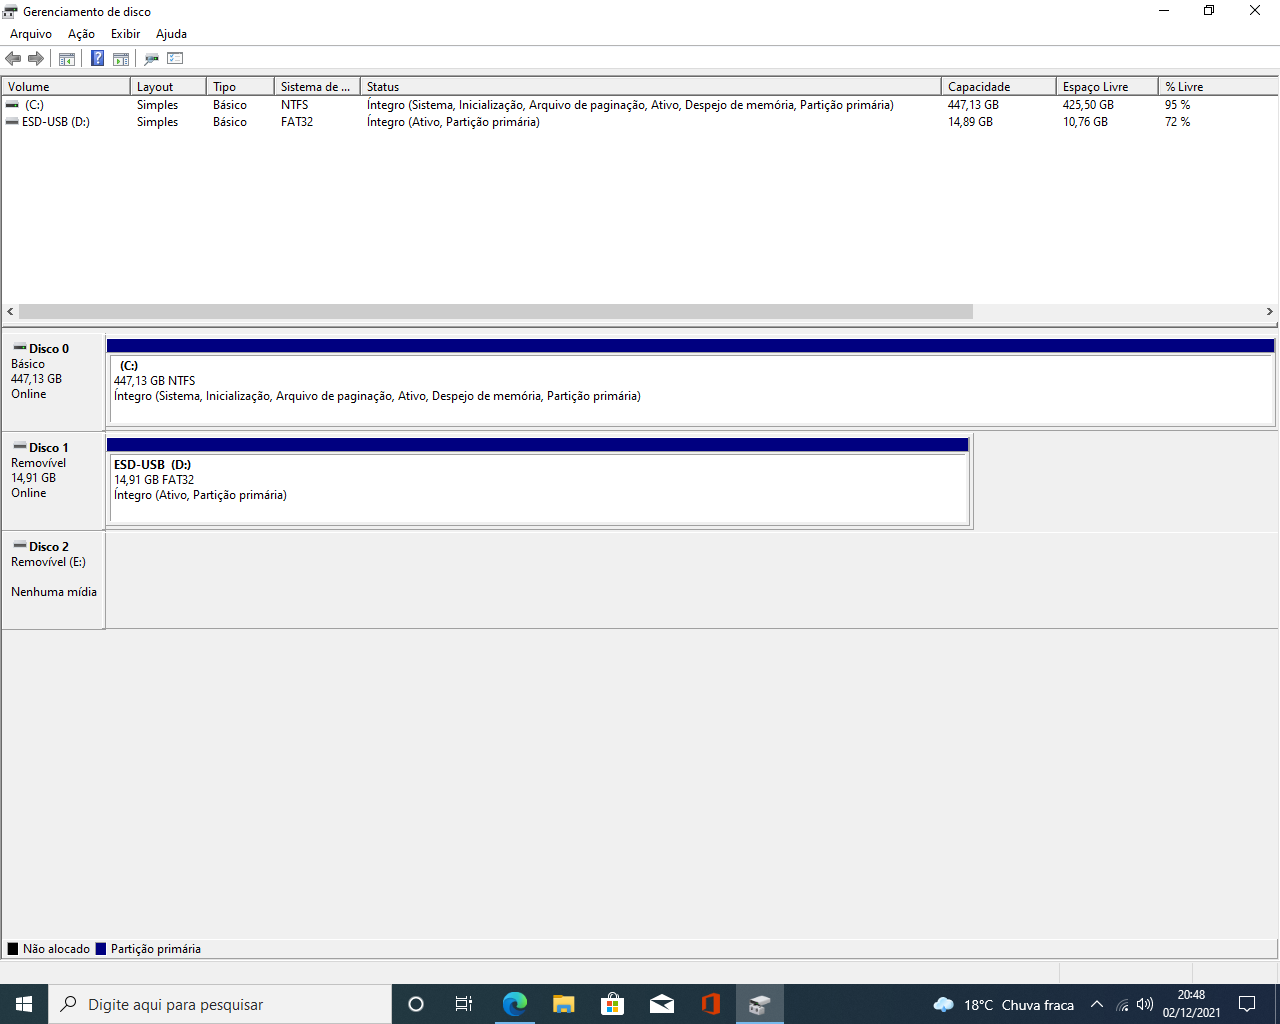
Task: Click the left arrow of the horizontal scrollbar
Action: [10, 312]
